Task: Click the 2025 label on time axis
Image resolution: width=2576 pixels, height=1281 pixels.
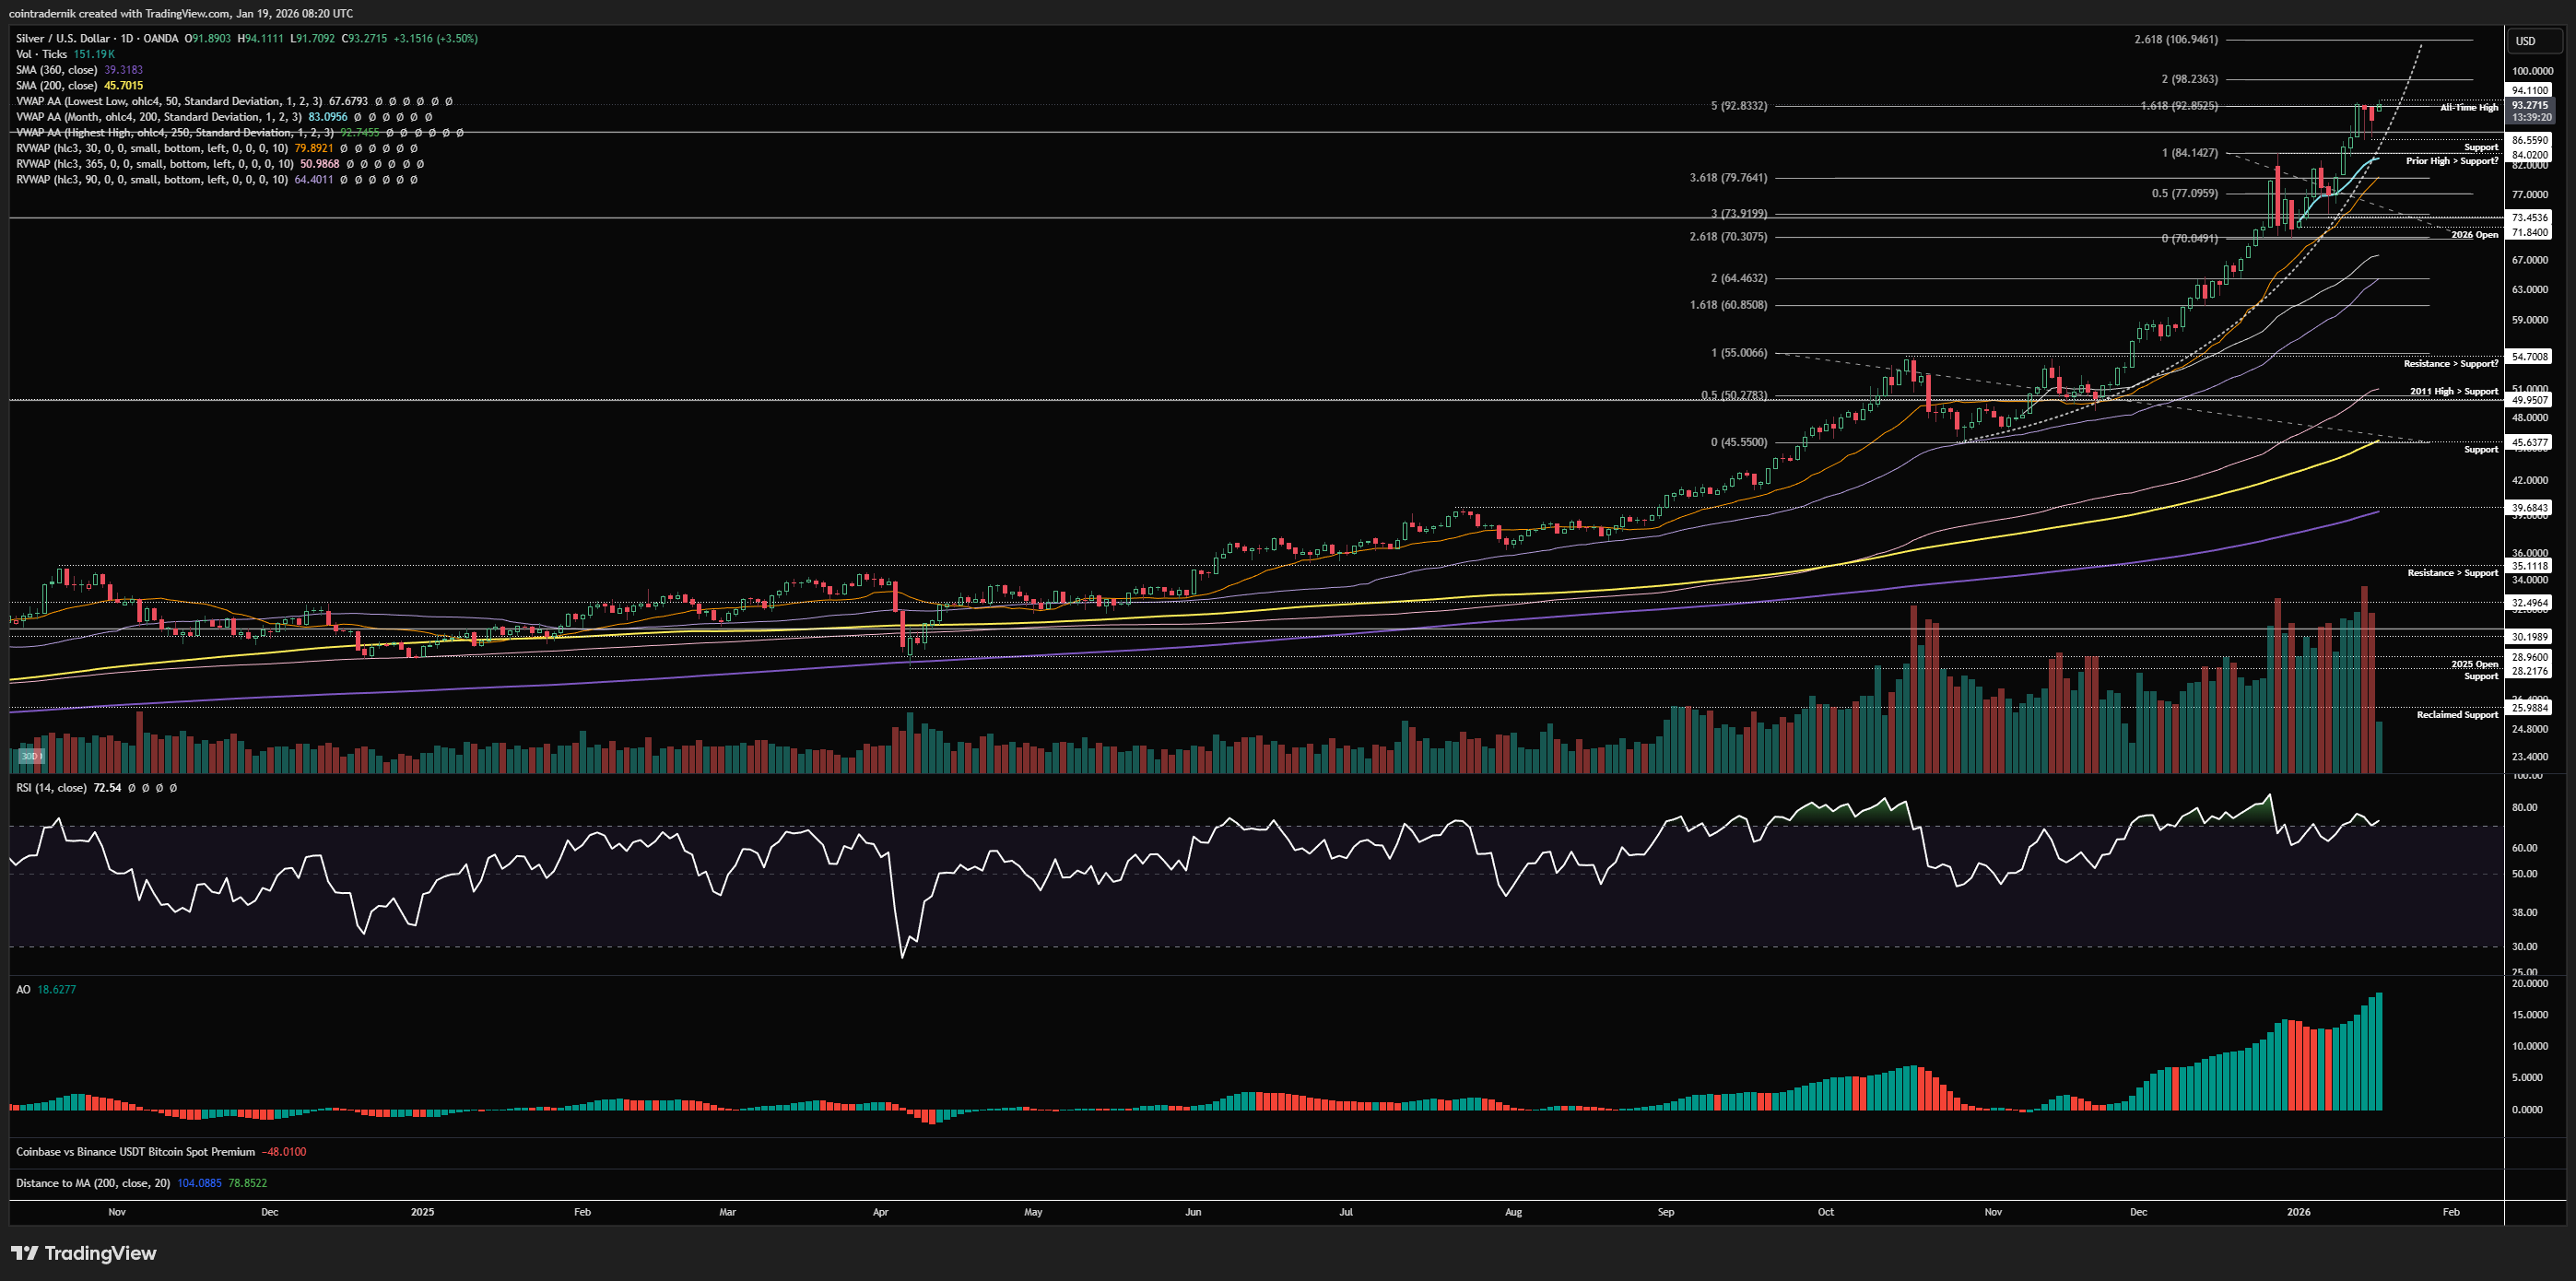Action: coord(423,1212)
